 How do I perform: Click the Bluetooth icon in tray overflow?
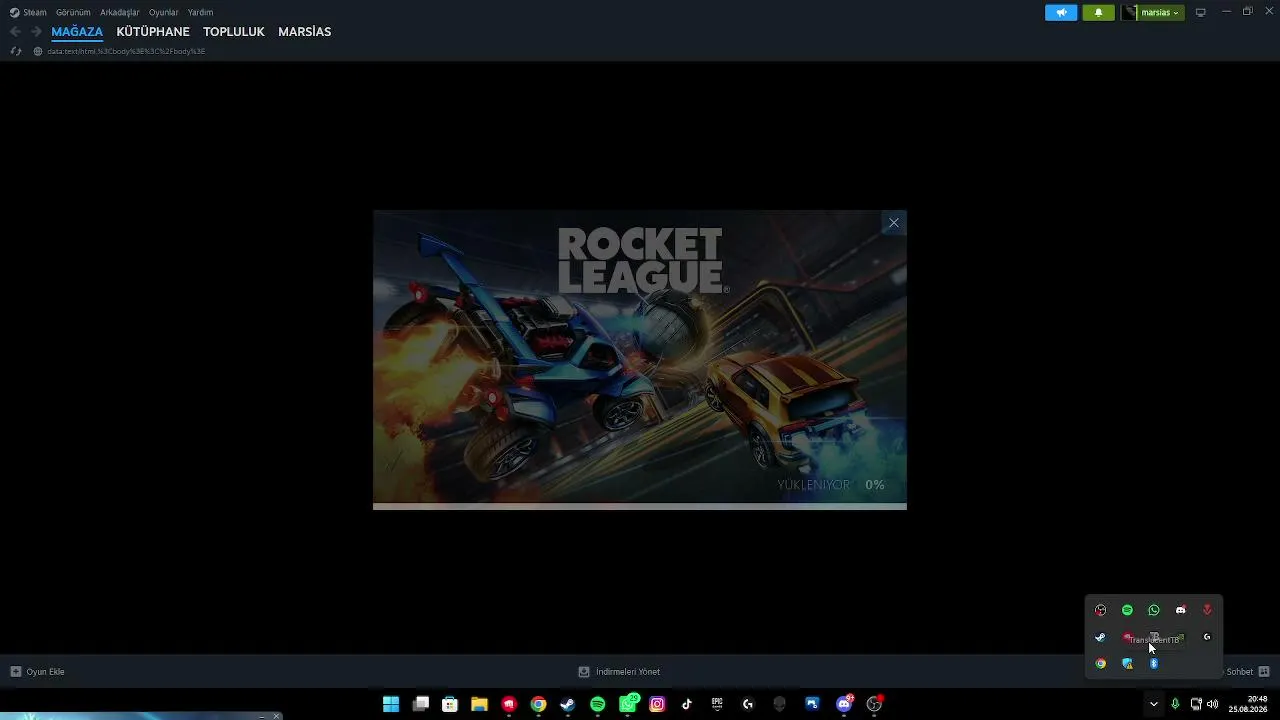[x=1154, y=663]
